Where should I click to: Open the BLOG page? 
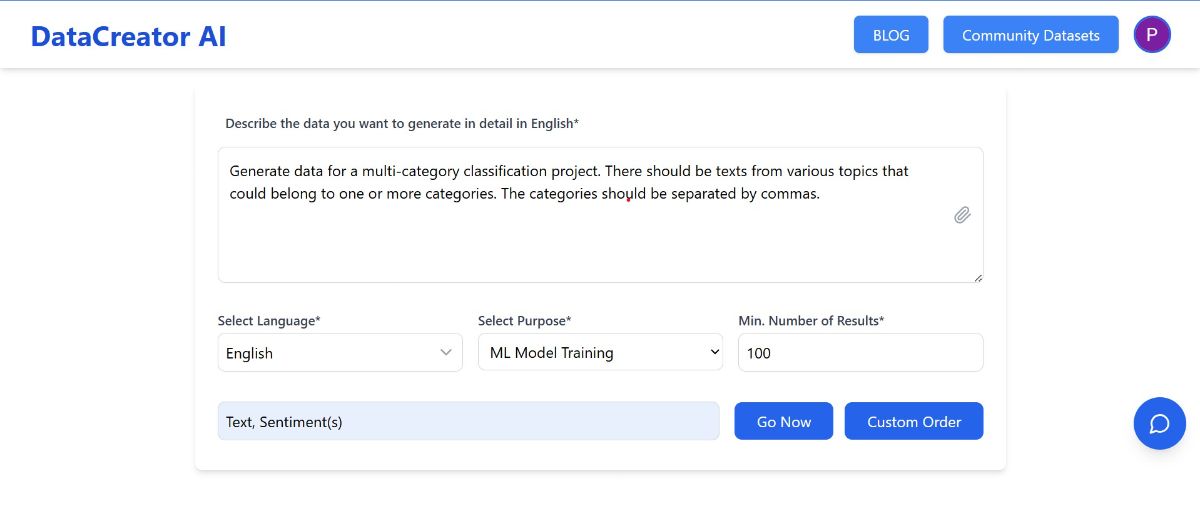[890, 35]
